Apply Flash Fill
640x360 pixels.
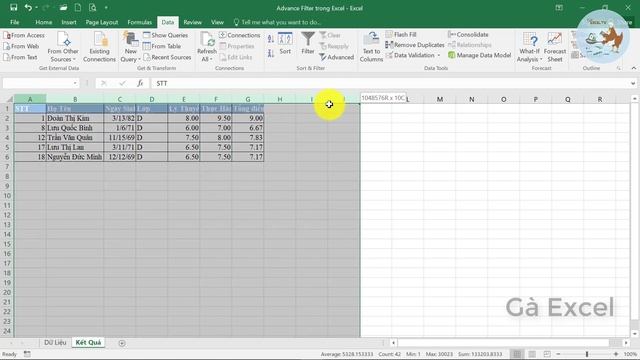tap(401, 35)
